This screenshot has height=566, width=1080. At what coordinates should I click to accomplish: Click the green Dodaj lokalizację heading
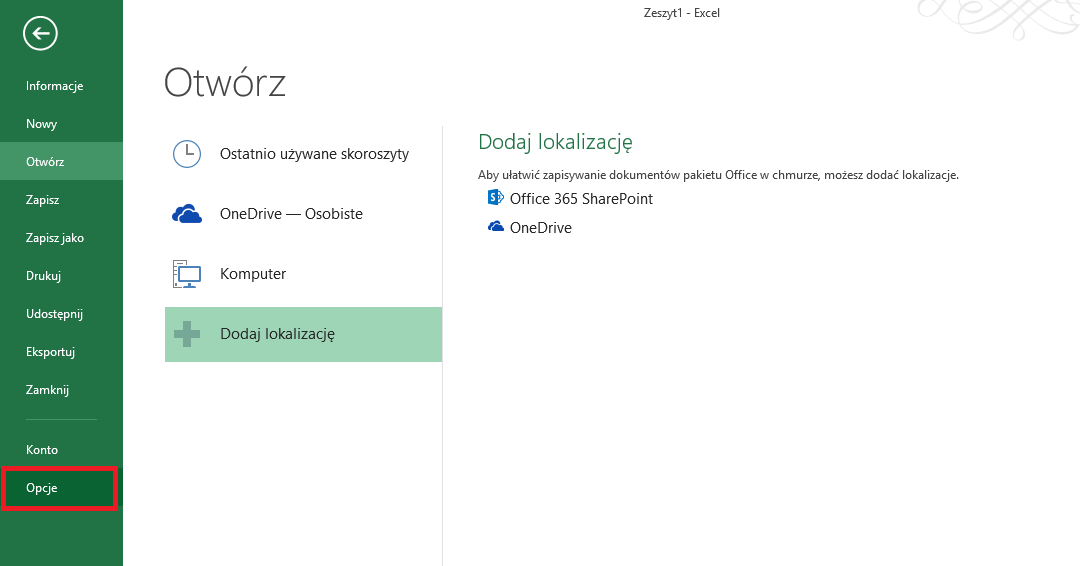pos(555,142)
